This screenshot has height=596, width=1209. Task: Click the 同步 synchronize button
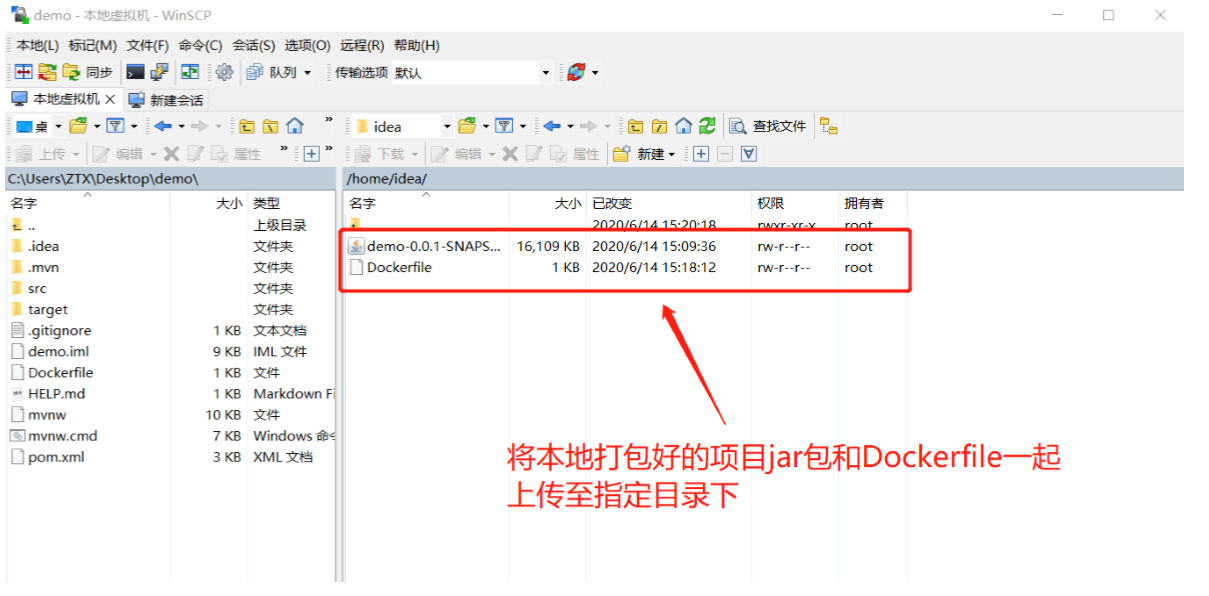click(88, 72)
